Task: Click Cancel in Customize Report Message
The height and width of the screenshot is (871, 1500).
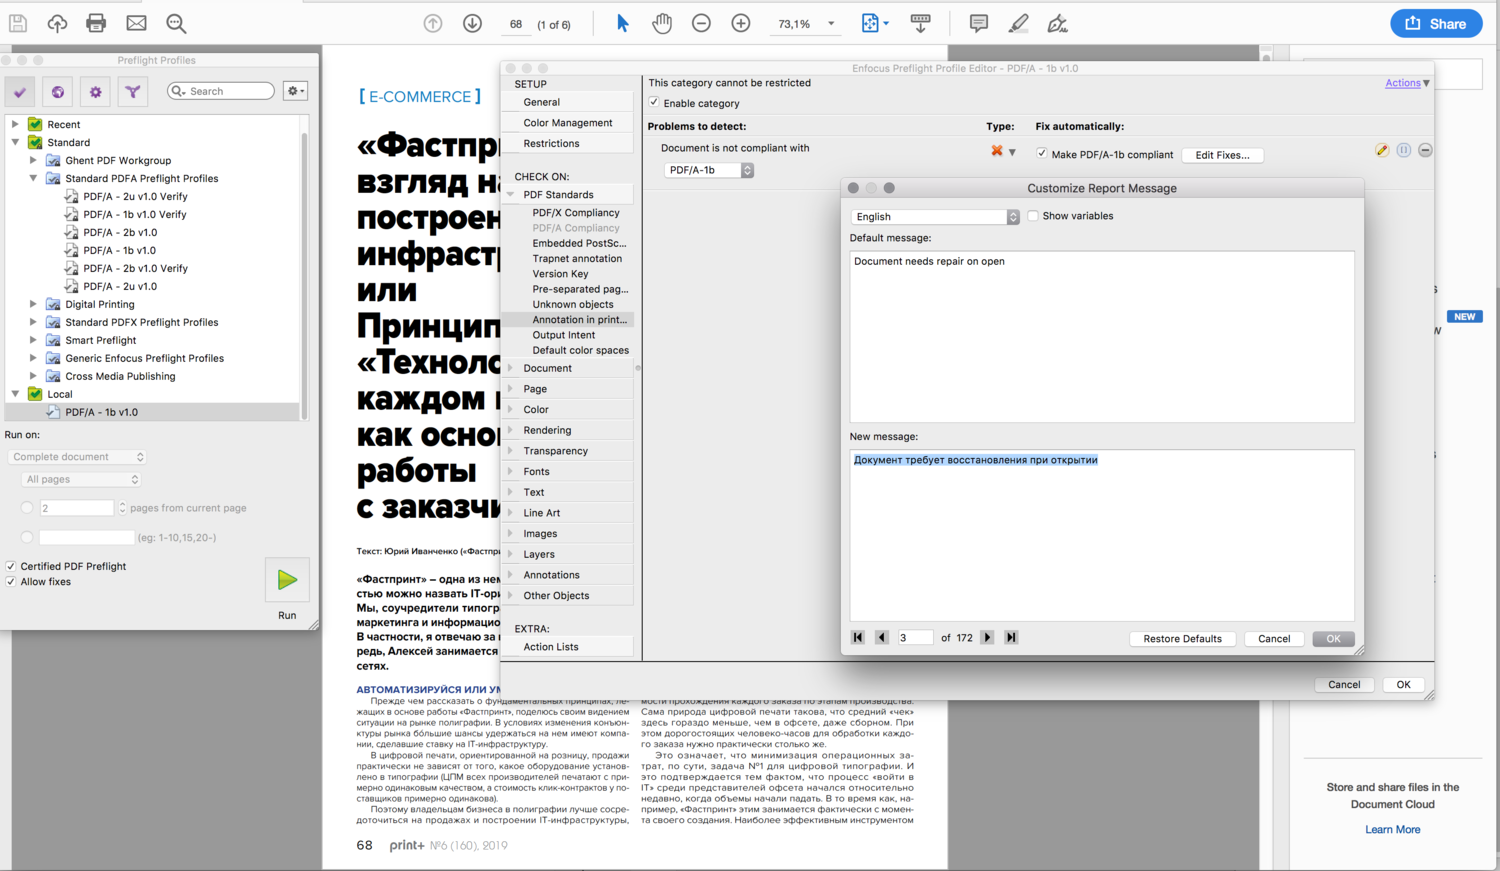Action: coord(1274,639)
